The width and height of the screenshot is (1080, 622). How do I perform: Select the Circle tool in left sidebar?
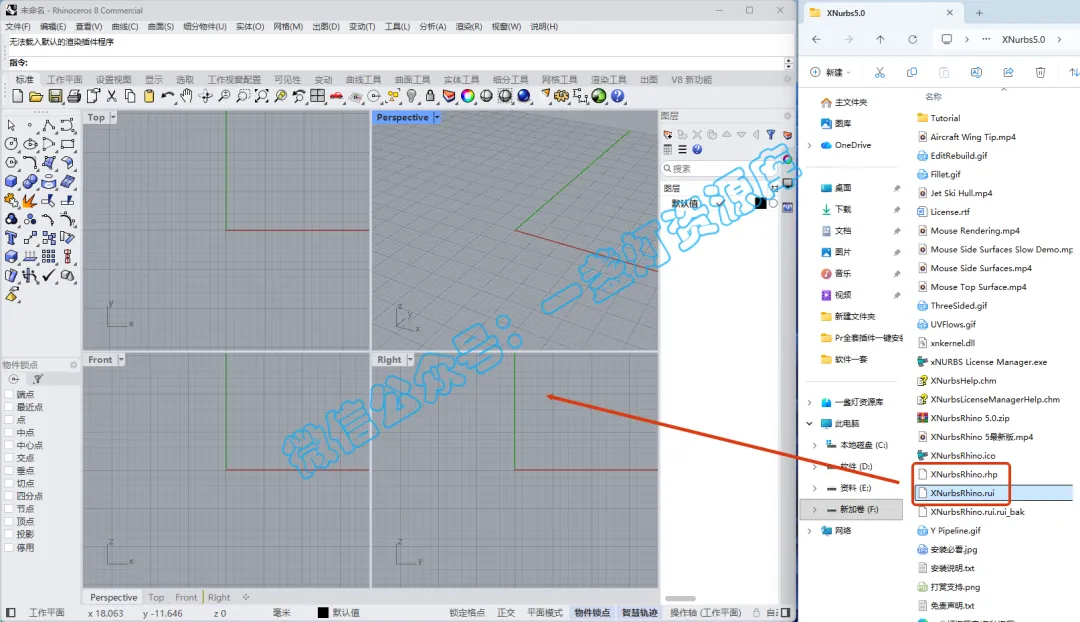(x=11, y=144)
